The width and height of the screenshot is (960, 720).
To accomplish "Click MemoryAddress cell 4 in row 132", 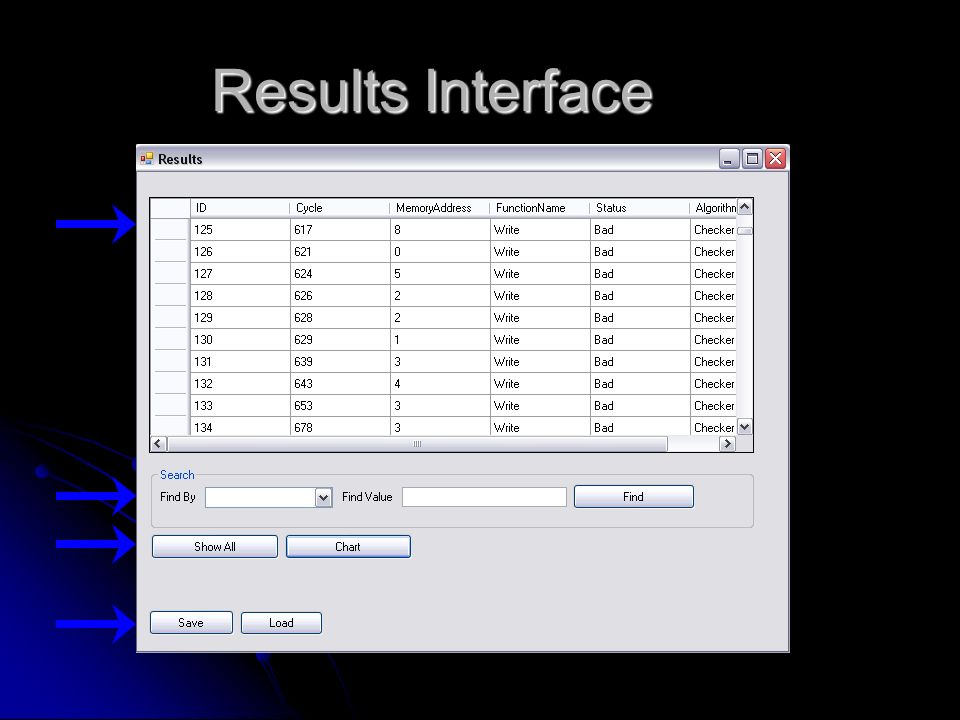I will [x=440, y=384].
